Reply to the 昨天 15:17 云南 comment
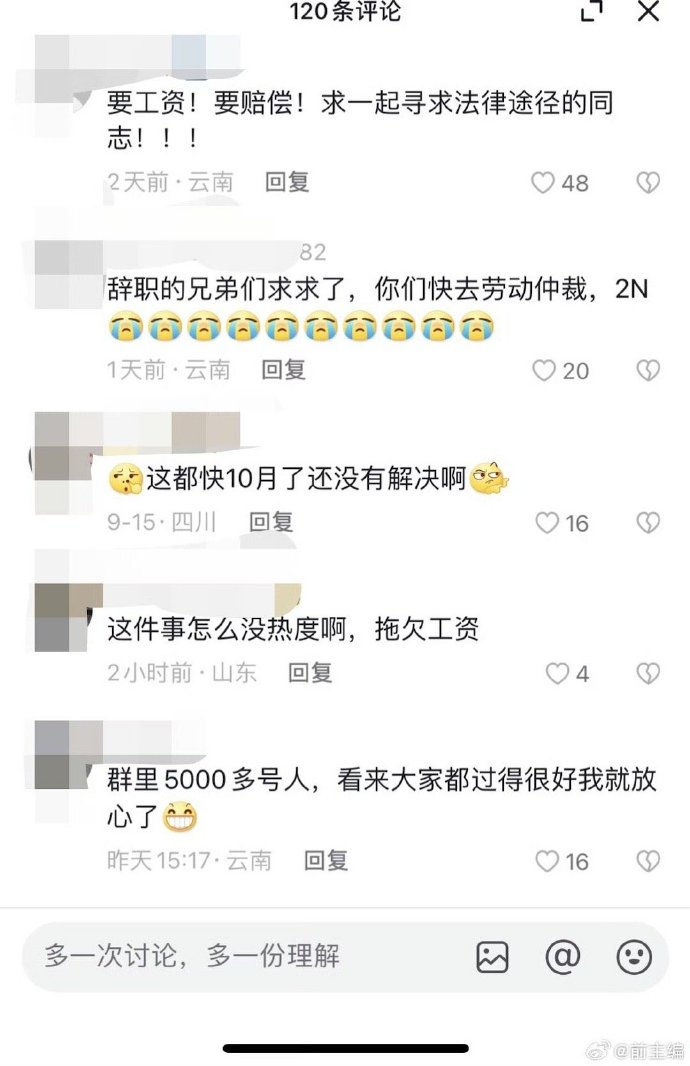The height and width of the screenshot is (1066, 690). point(326,860)
